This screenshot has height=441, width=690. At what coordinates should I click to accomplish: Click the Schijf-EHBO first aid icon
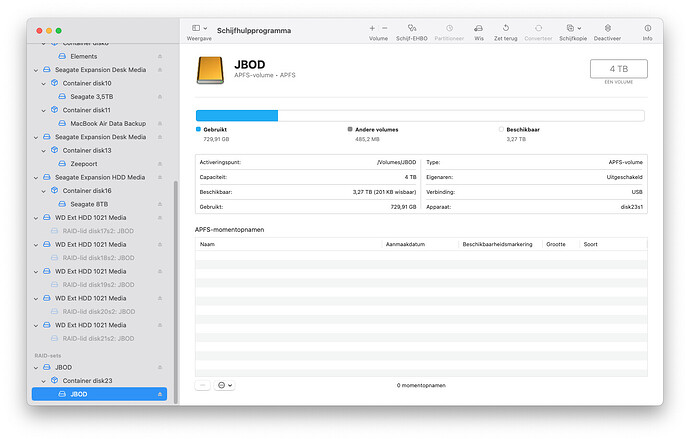click(x=412, y=28)
